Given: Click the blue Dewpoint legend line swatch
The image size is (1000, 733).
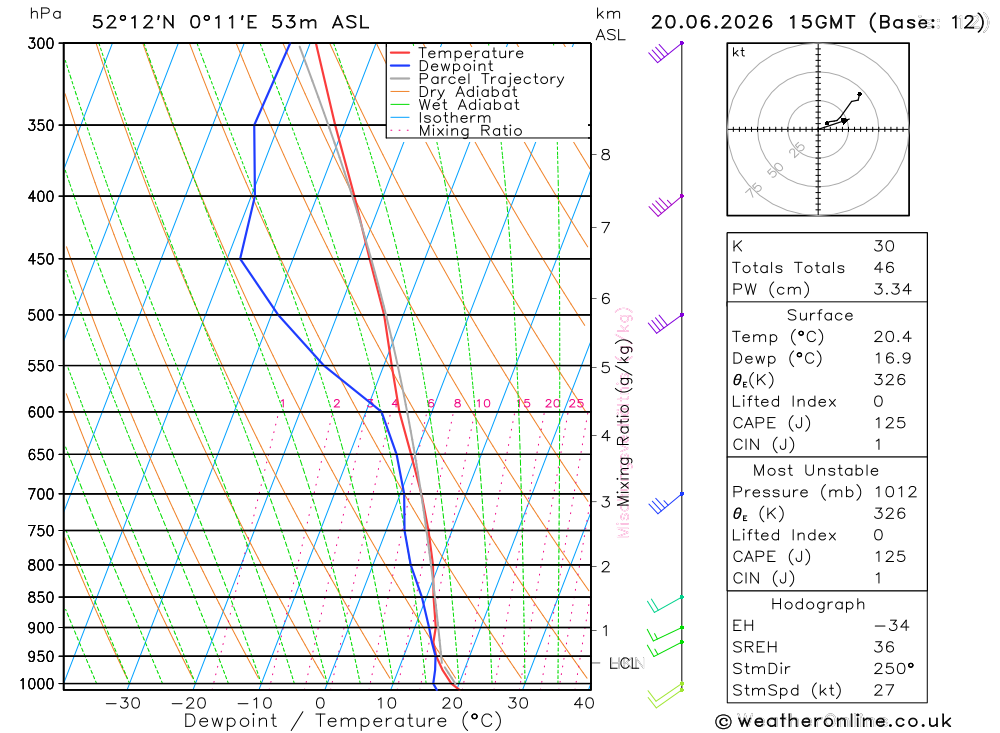Looking at the screenshot, I should point(400,66).
